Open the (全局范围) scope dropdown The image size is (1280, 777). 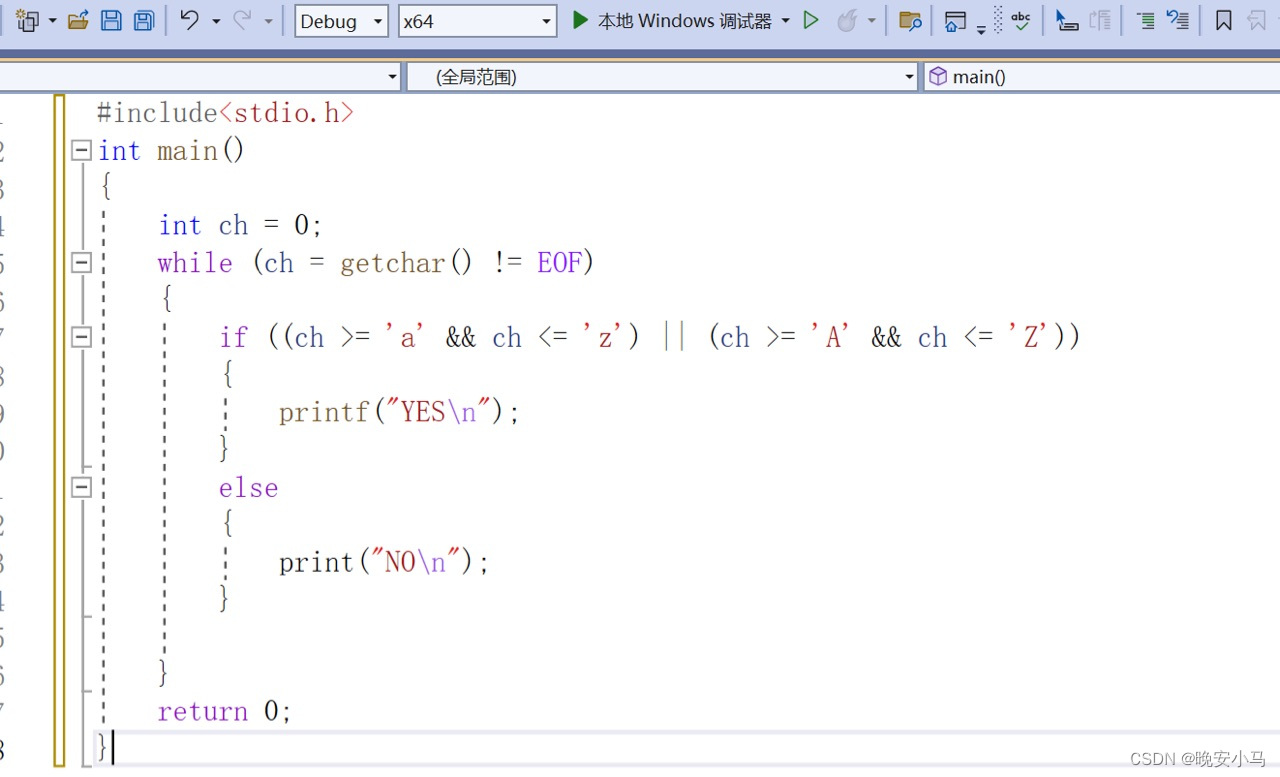662,77
